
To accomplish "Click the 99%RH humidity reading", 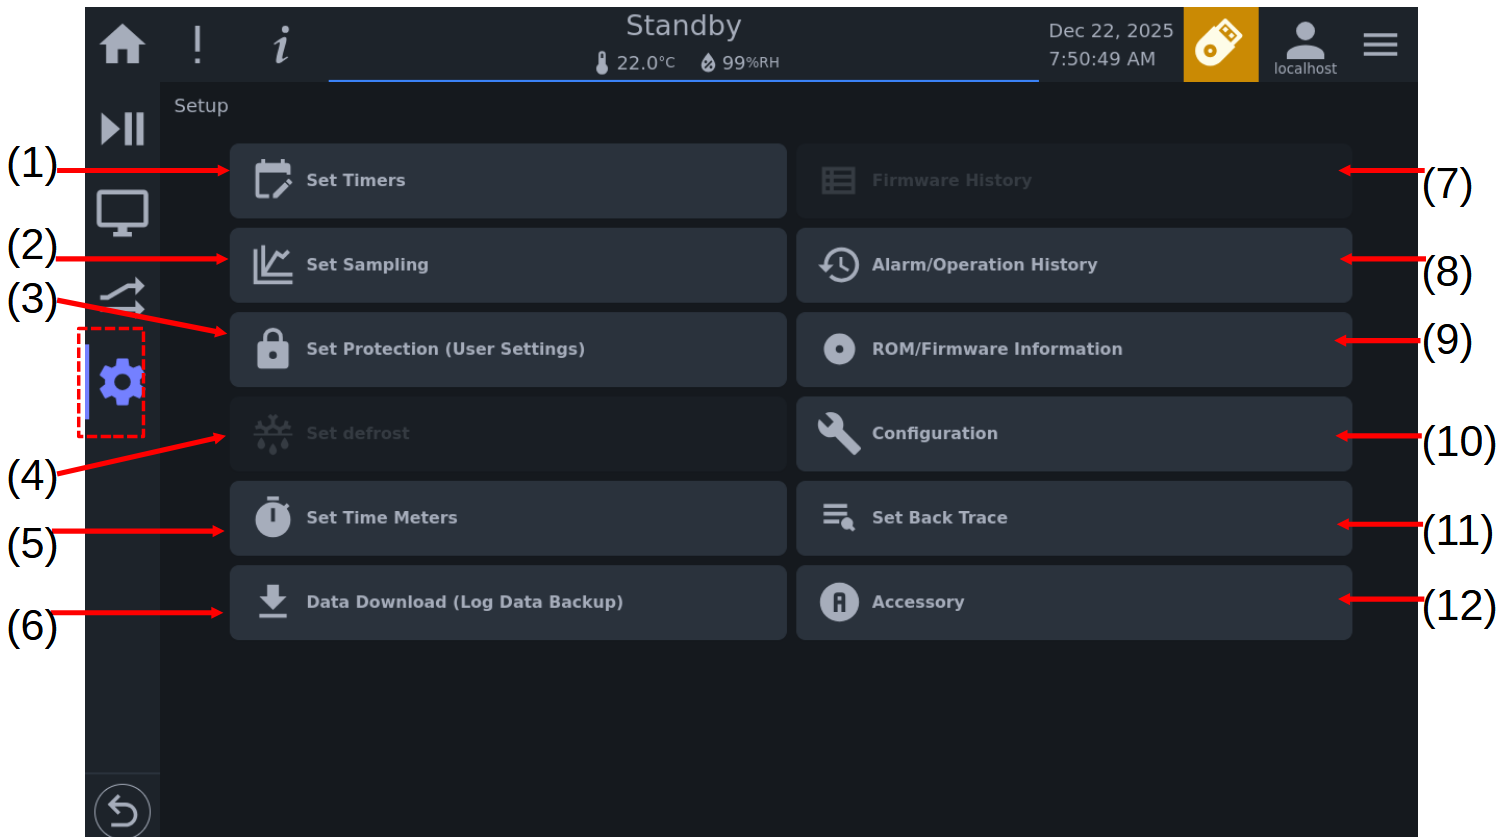I will pyautogui.click(x=751, y=63).
